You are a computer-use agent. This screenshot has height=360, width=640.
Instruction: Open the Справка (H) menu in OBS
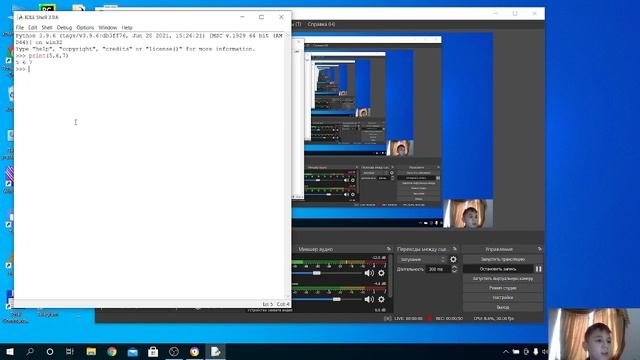(321, 24)
